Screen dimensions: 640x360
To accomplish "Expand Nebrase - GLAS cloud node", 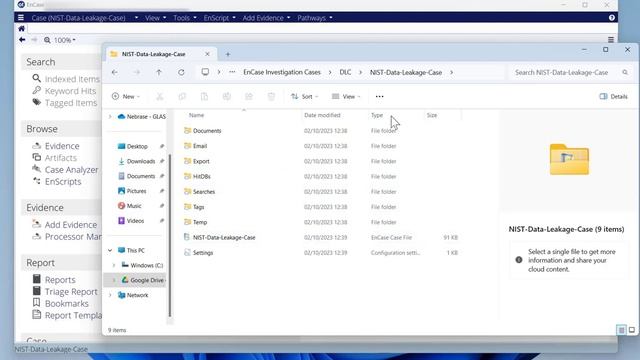I will click(110, 117).
